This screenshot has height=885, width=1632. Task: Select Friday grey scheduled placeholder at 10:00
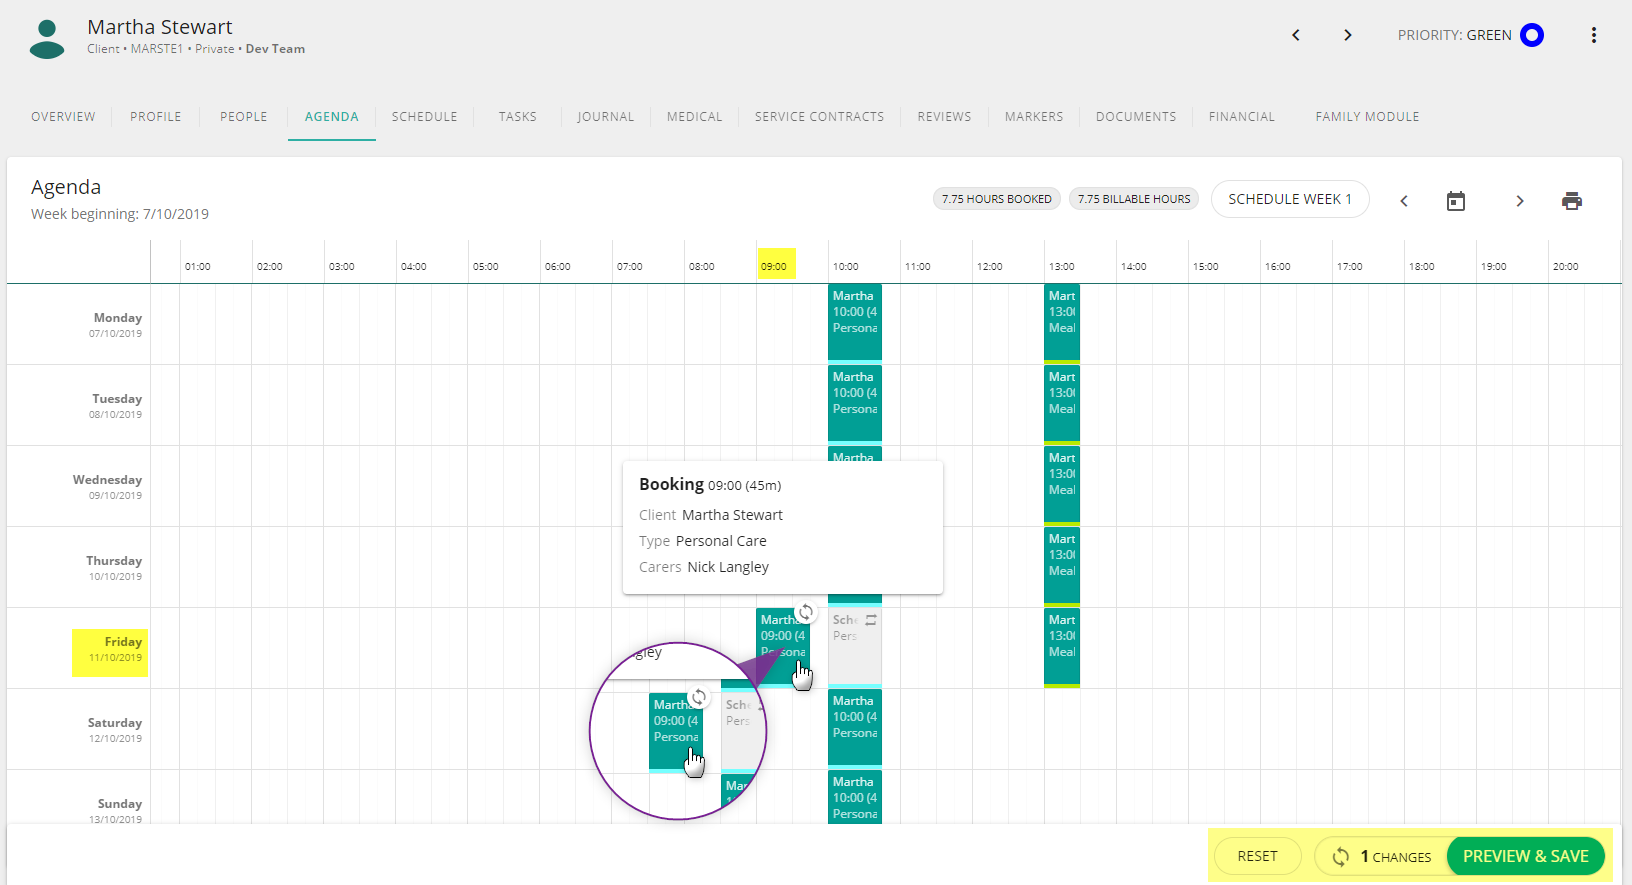click(x=855, y=648)
